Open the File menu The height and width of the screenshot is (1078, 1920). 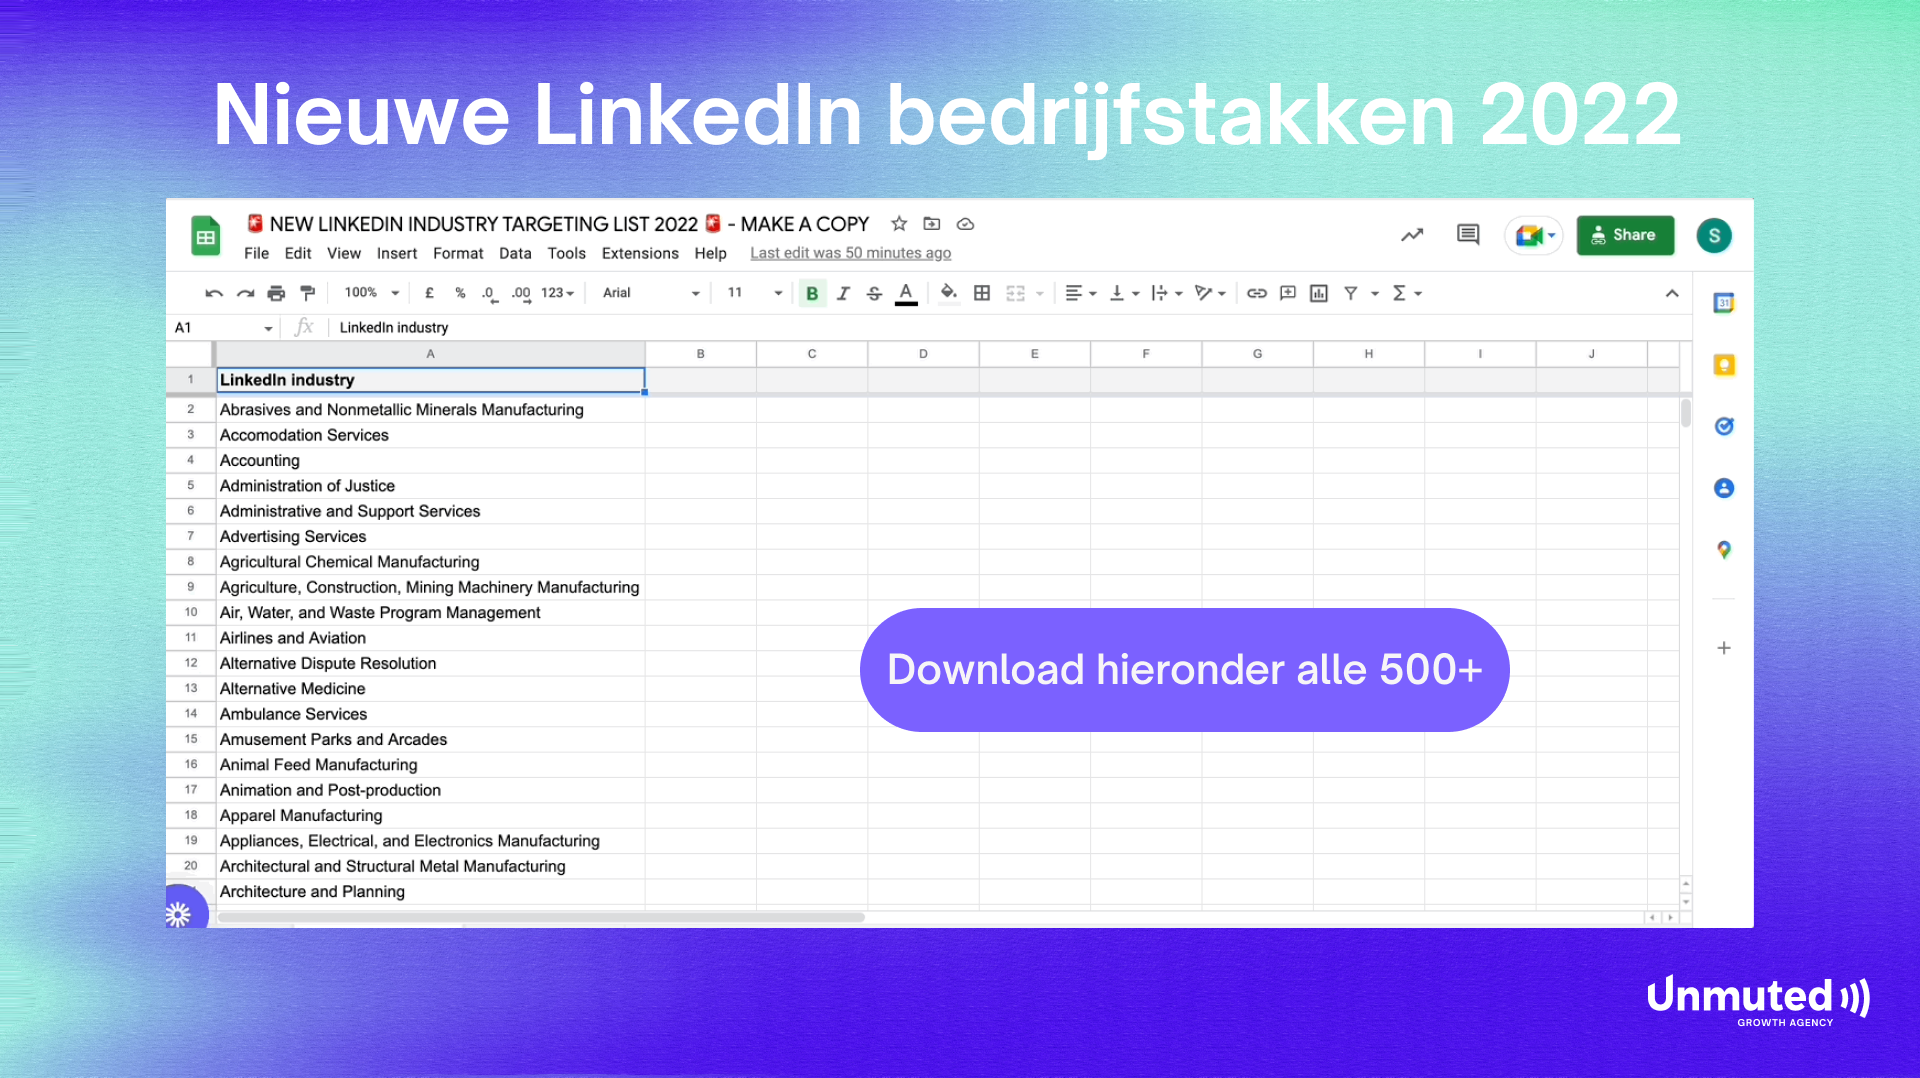[x=256, y=253]
